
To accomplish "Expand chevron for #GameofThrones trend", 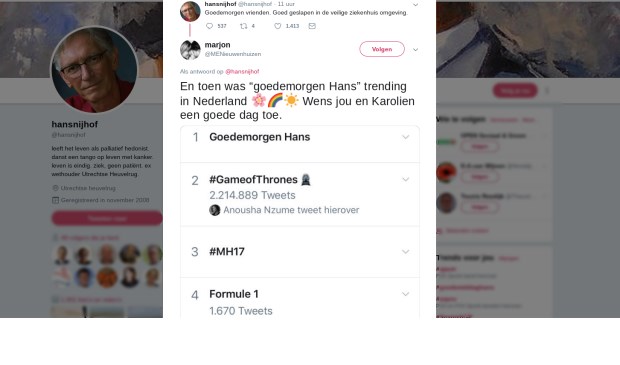I will pos(405,180).
